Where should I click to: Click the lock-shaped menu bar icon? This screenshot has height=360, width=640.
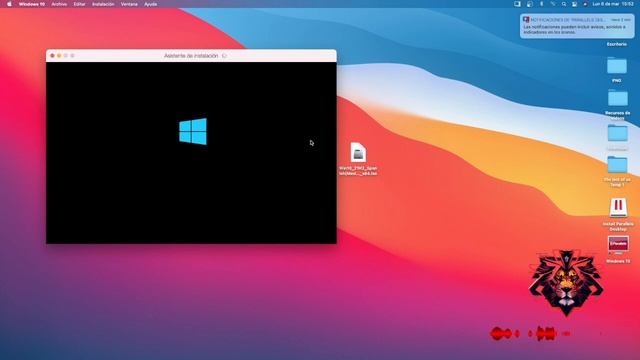(529, 4)
